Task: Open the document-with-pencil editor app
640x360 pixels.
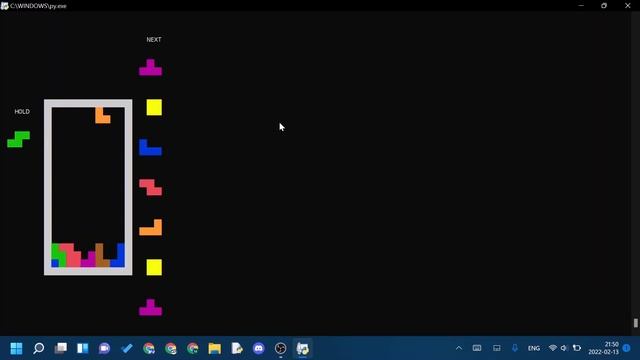Action: point(237,348)
